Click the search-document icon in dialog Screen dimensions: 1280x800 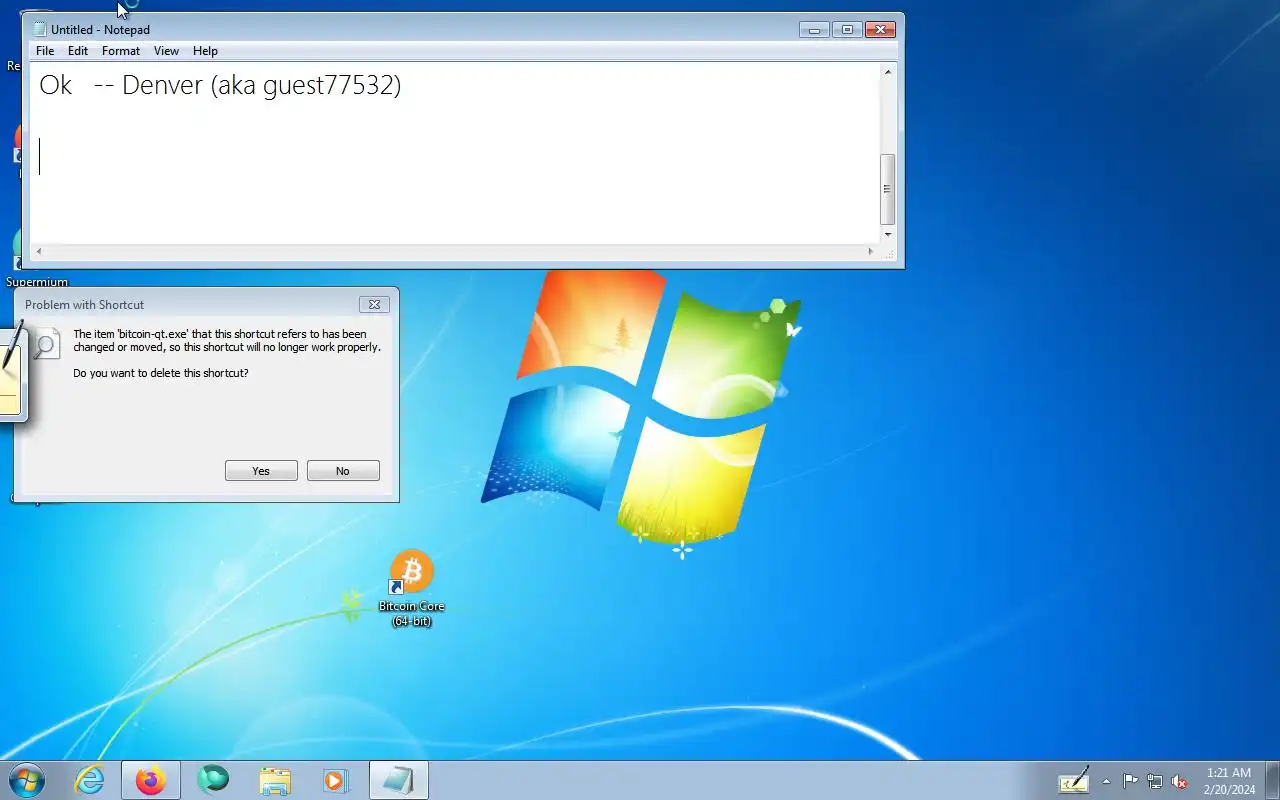tap(46, 344)
